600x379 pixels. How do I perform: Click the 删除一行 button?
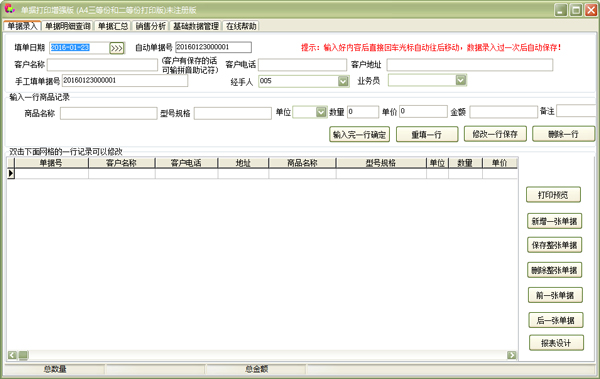point(563,134)
